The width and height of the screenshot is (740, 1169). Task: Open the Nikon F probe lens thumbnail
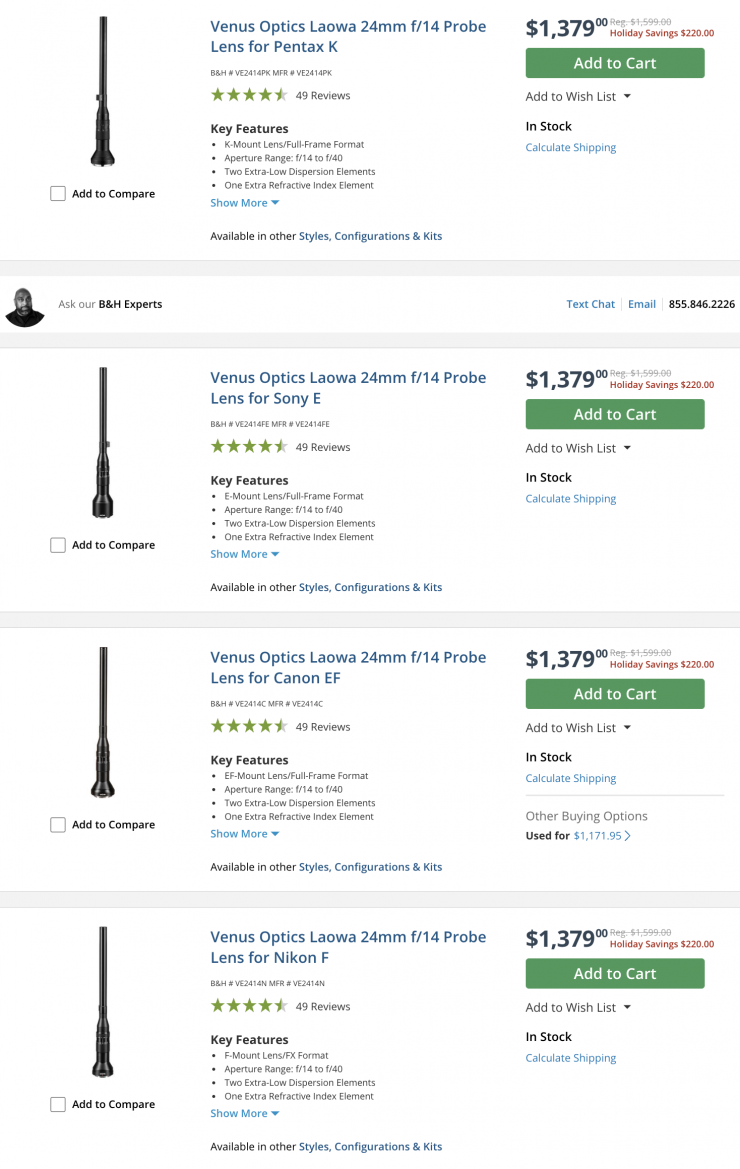pyautogui.click(x=103, y=1002)
